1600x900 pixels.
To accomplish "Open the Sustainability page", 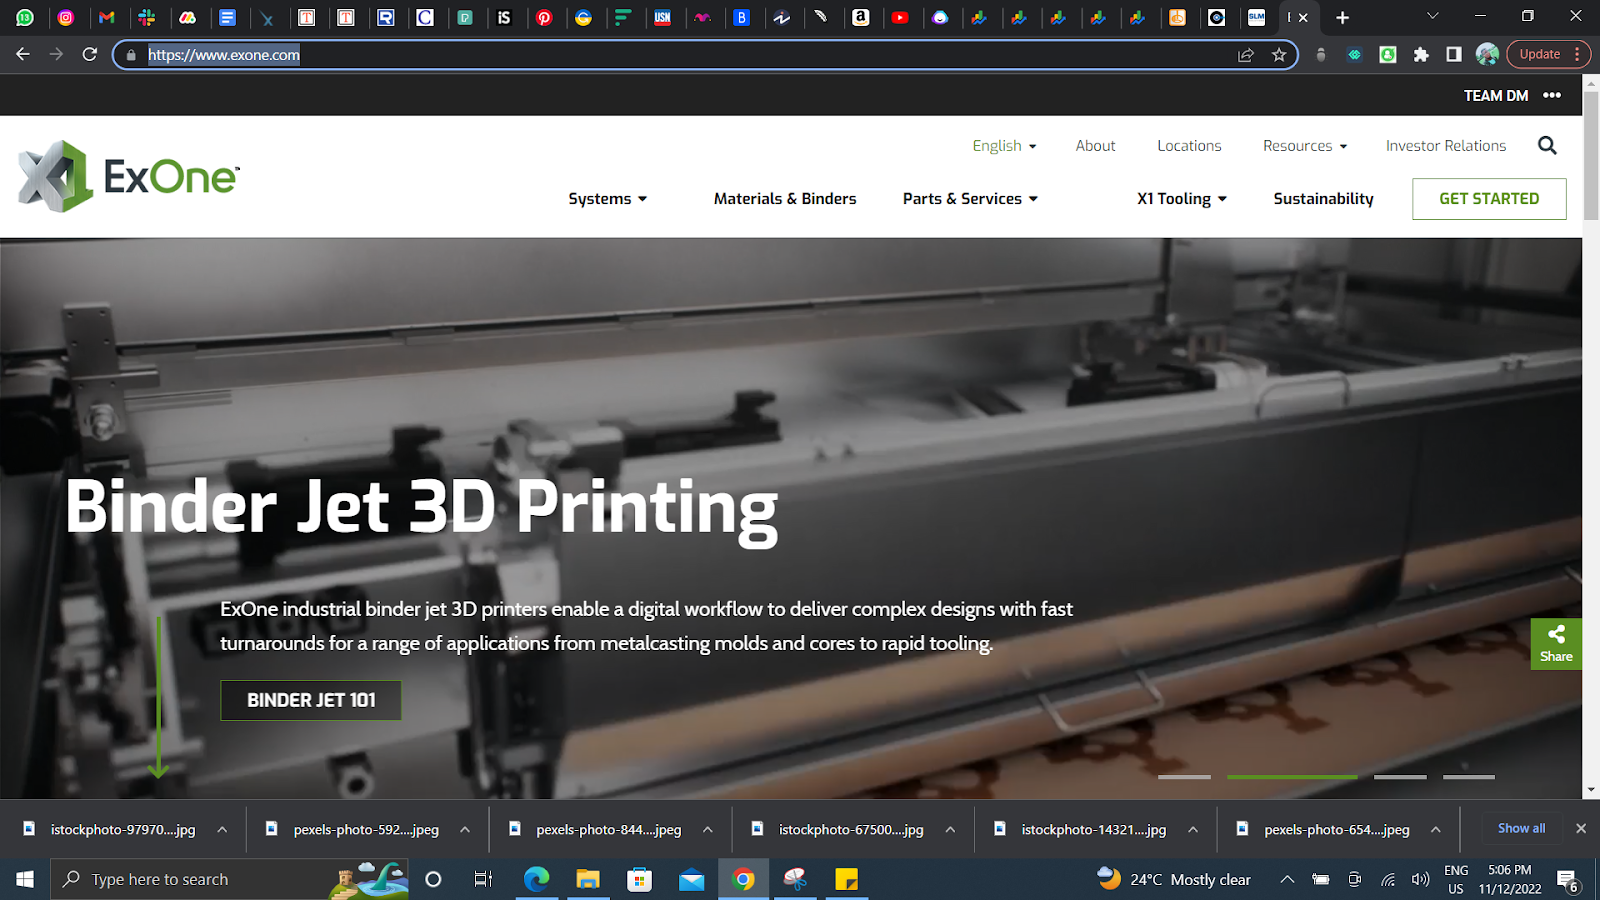I will [x=1323, y=199].
